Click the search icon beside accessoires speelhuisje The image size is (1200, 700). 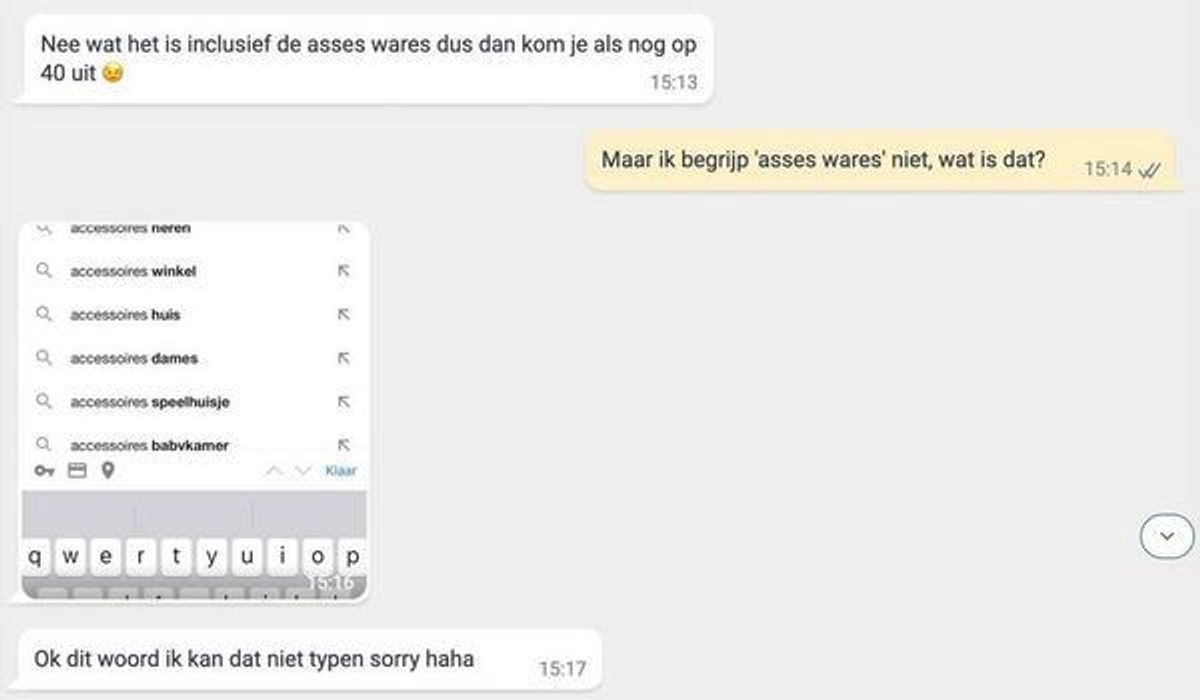point(43,401)
